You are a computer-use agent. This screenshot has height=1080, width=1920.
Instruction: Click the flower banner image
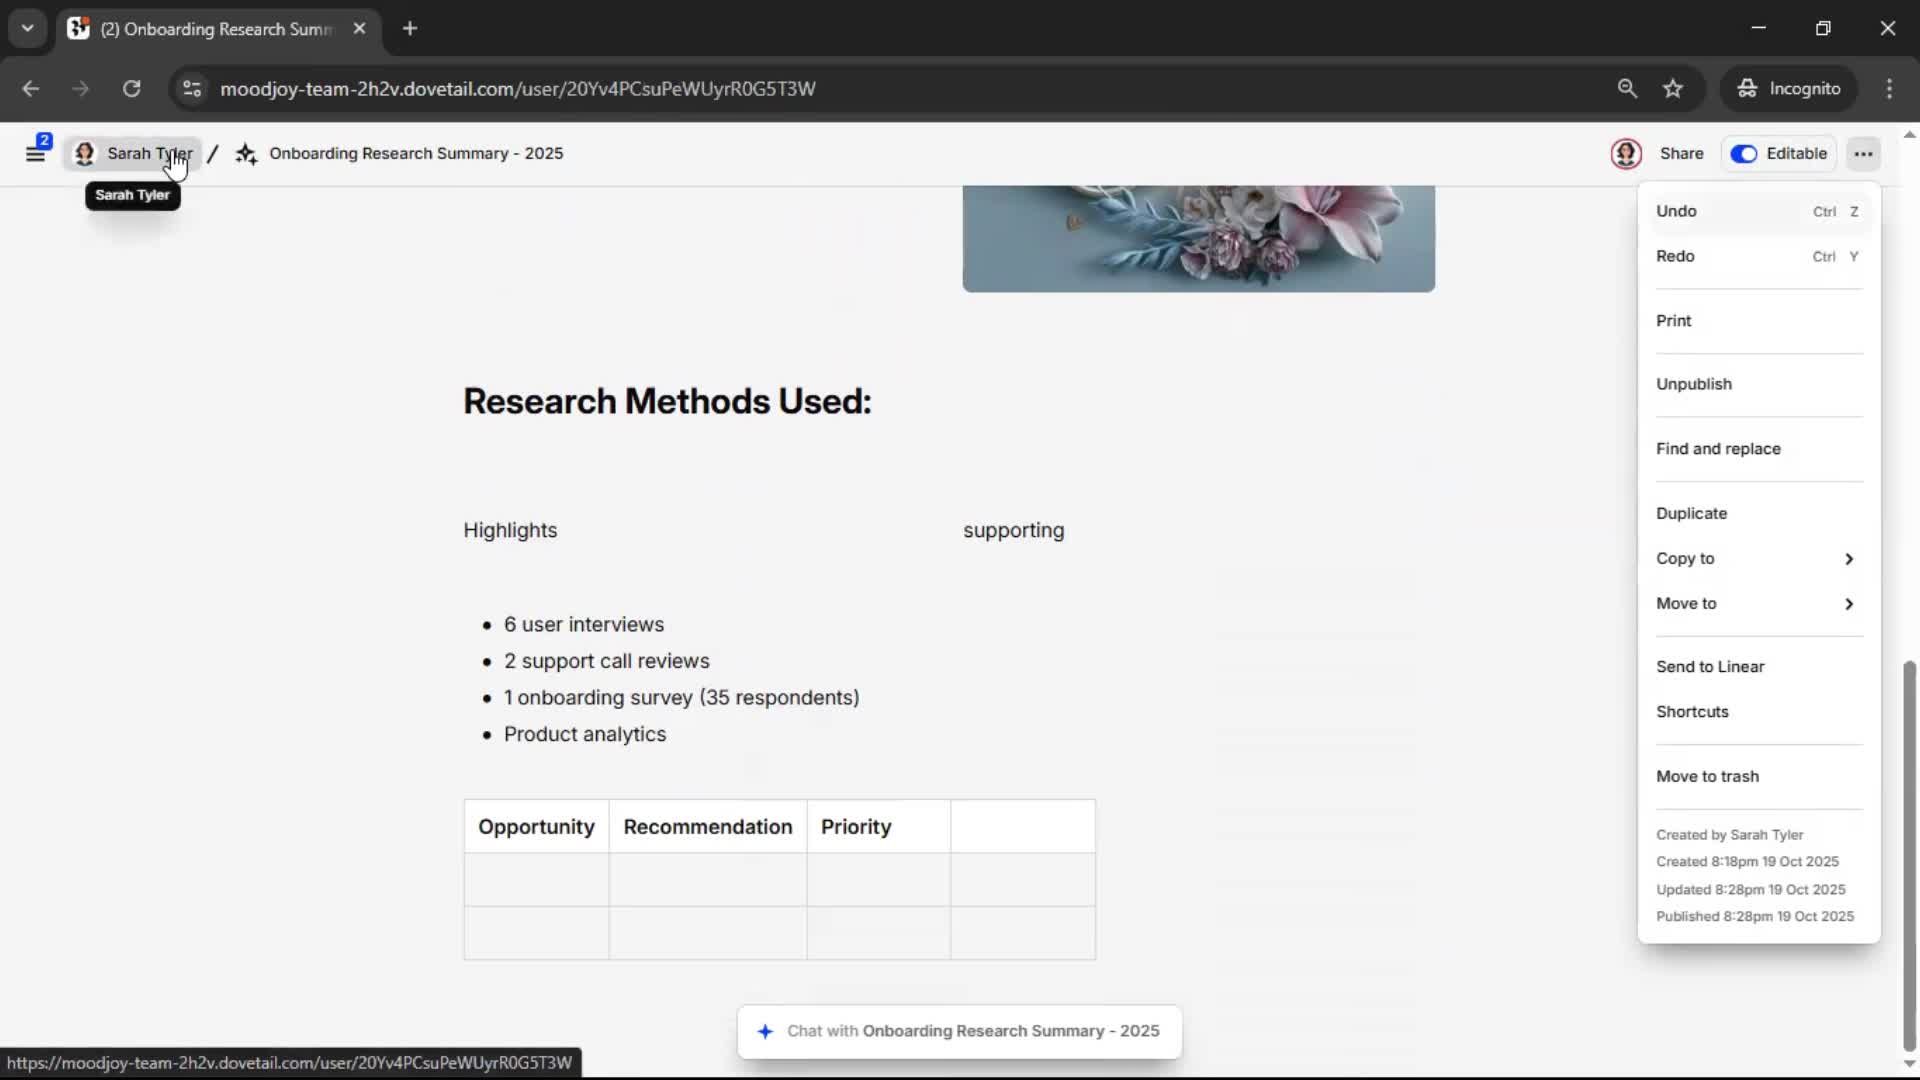coord(1198,238)
